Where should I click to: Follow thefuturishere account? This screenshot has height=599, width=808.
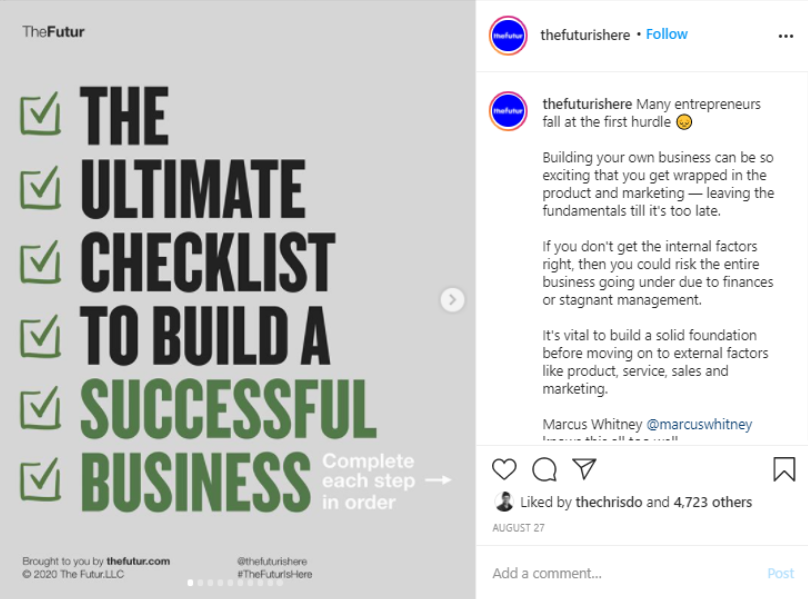coord(666,34)
